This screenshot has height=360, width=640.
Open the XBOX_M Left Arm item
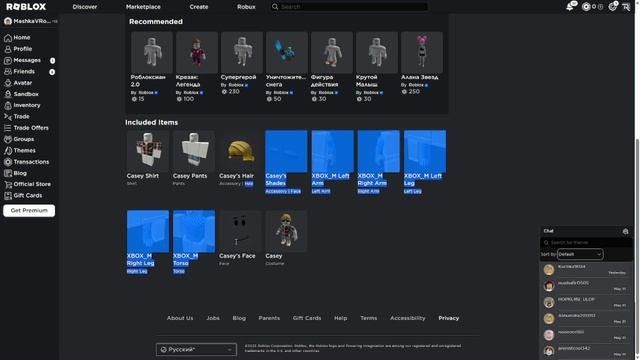[x=333, y=162]
